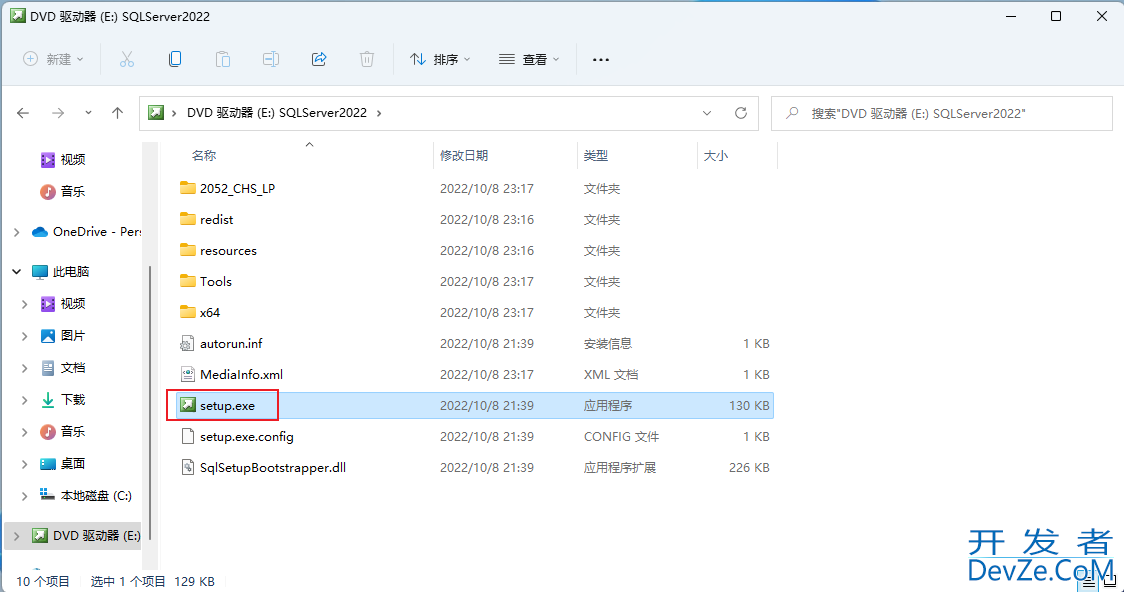Open the 查看 (View) dropdown
The width and height of the screenshot is (1124, 592).
tap(529, 59)
